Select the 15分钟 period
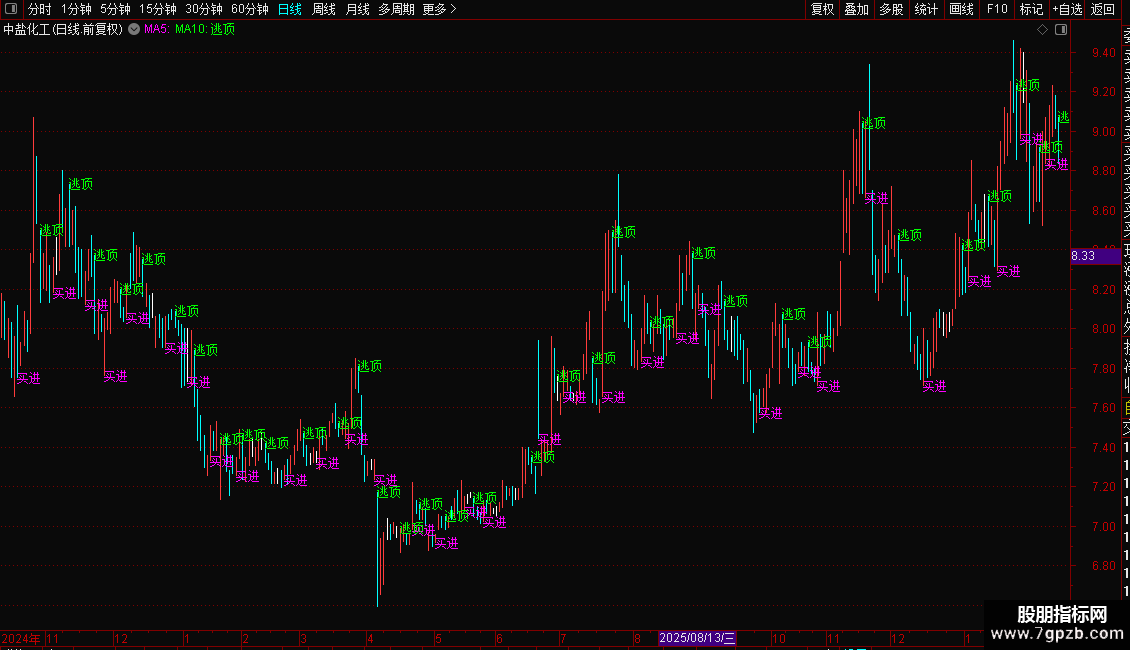Screen dimensions: 1130x650 tap(158, 9)
